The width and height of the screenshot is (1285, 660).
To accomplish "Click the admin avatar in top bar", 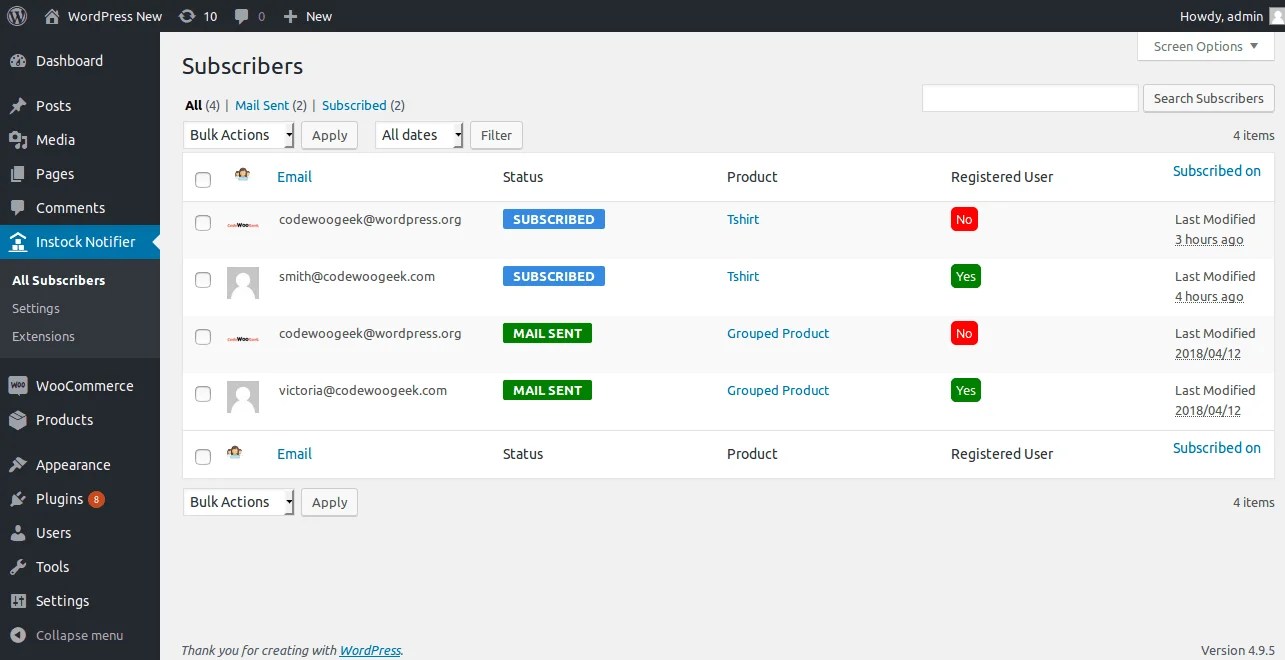I will pos(1276,16).
